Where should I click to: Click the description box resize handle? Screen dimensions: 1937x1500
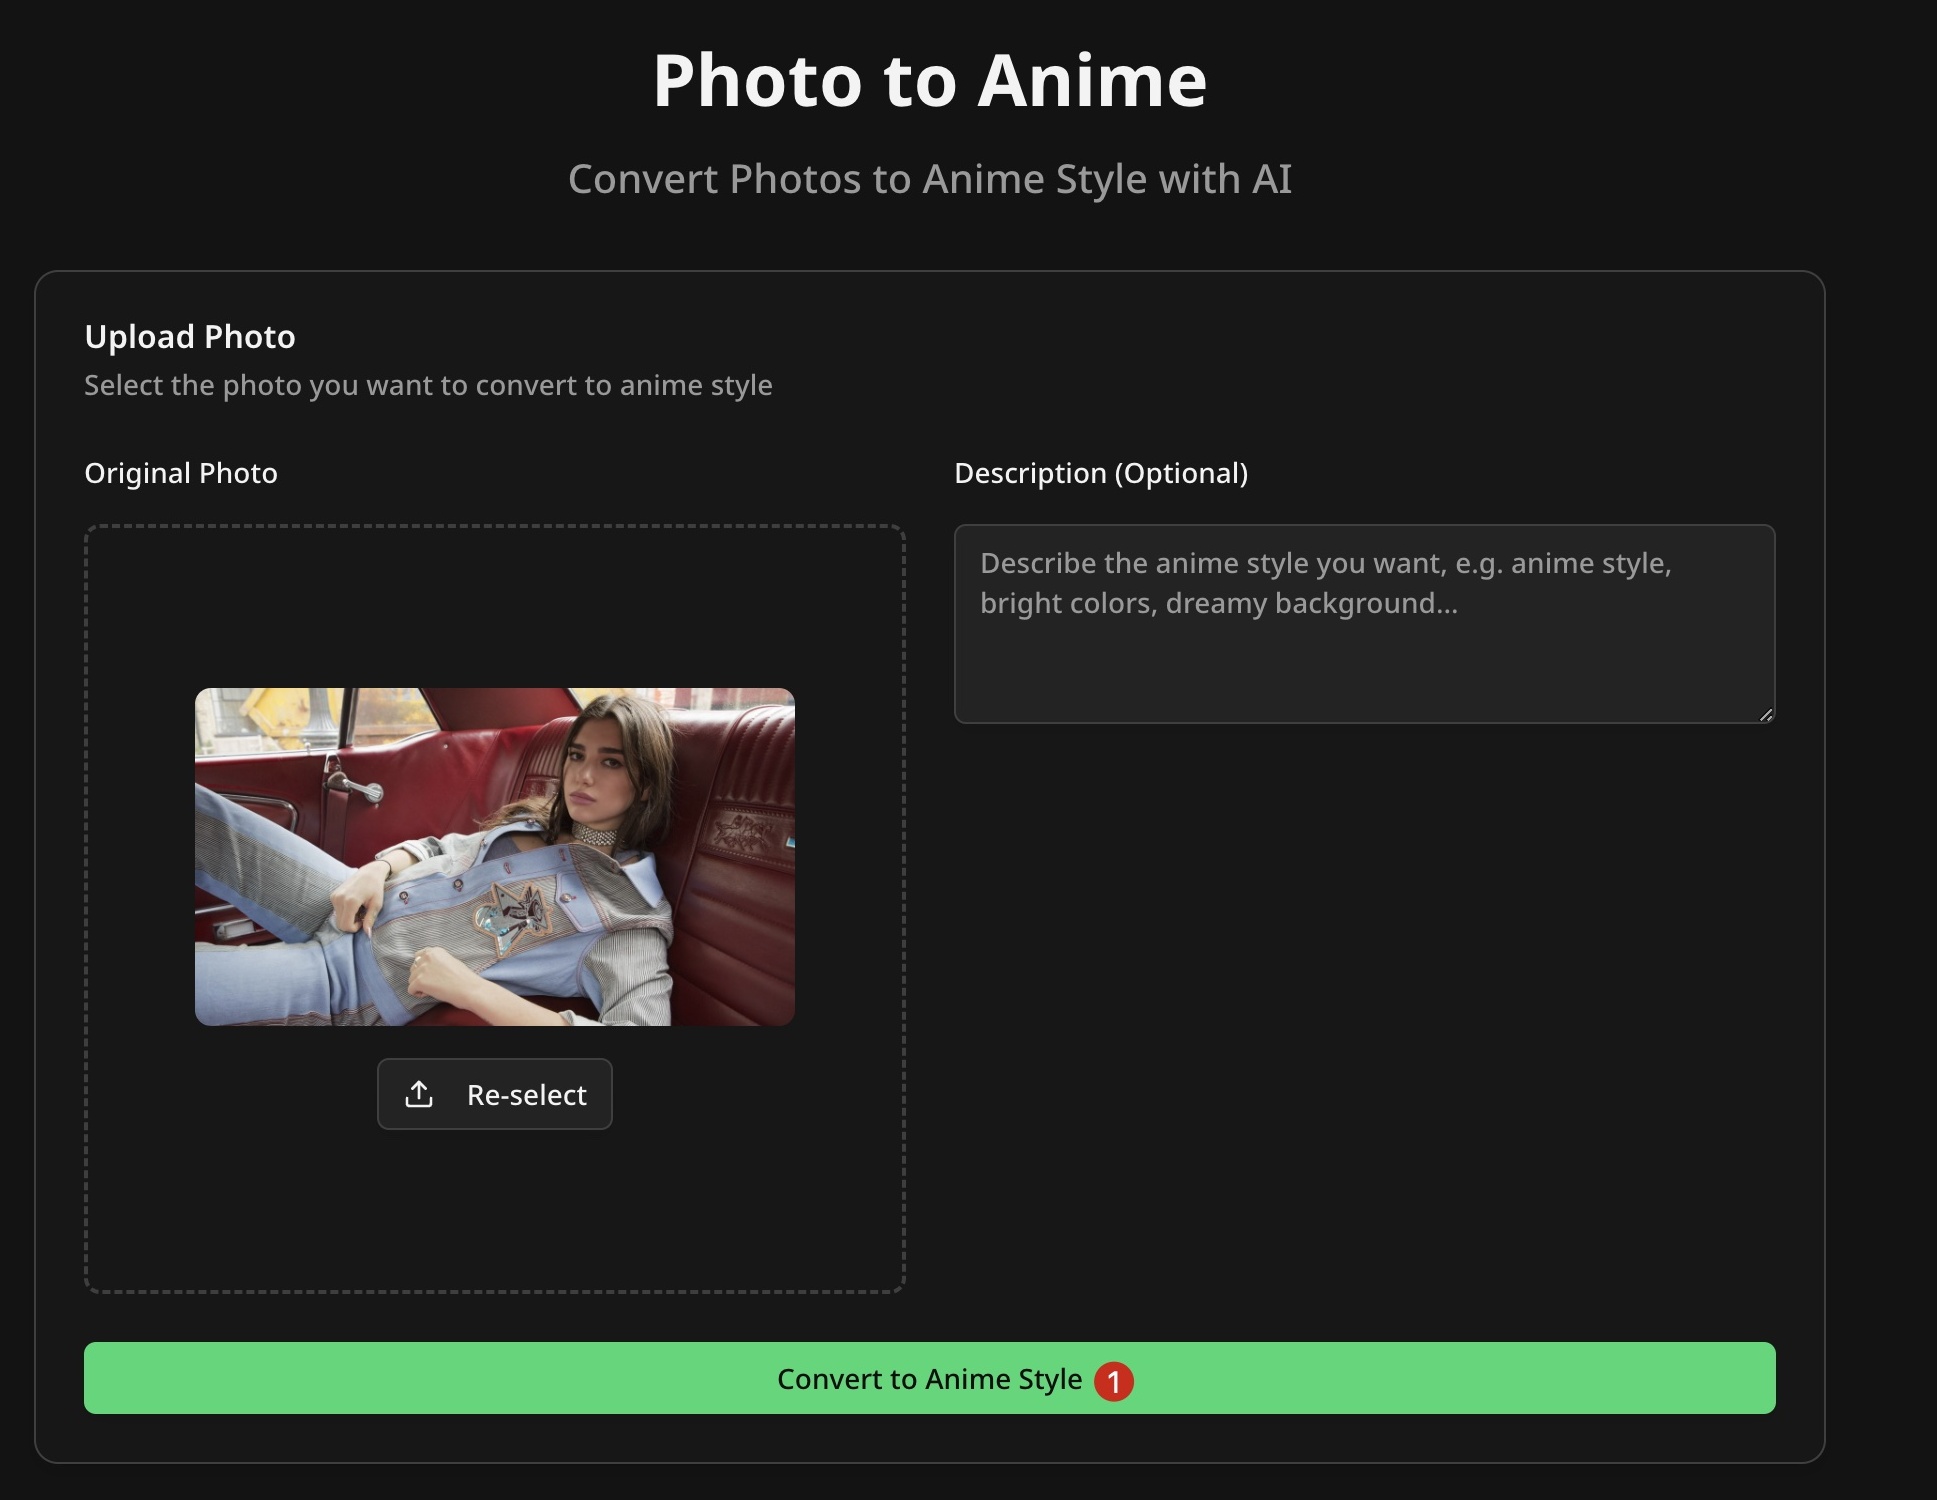click(x=1766, y=714)
